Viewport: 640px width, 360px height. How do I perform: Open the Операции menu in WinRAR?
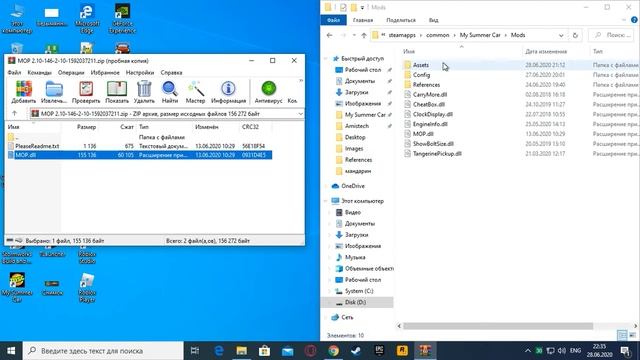71,72
